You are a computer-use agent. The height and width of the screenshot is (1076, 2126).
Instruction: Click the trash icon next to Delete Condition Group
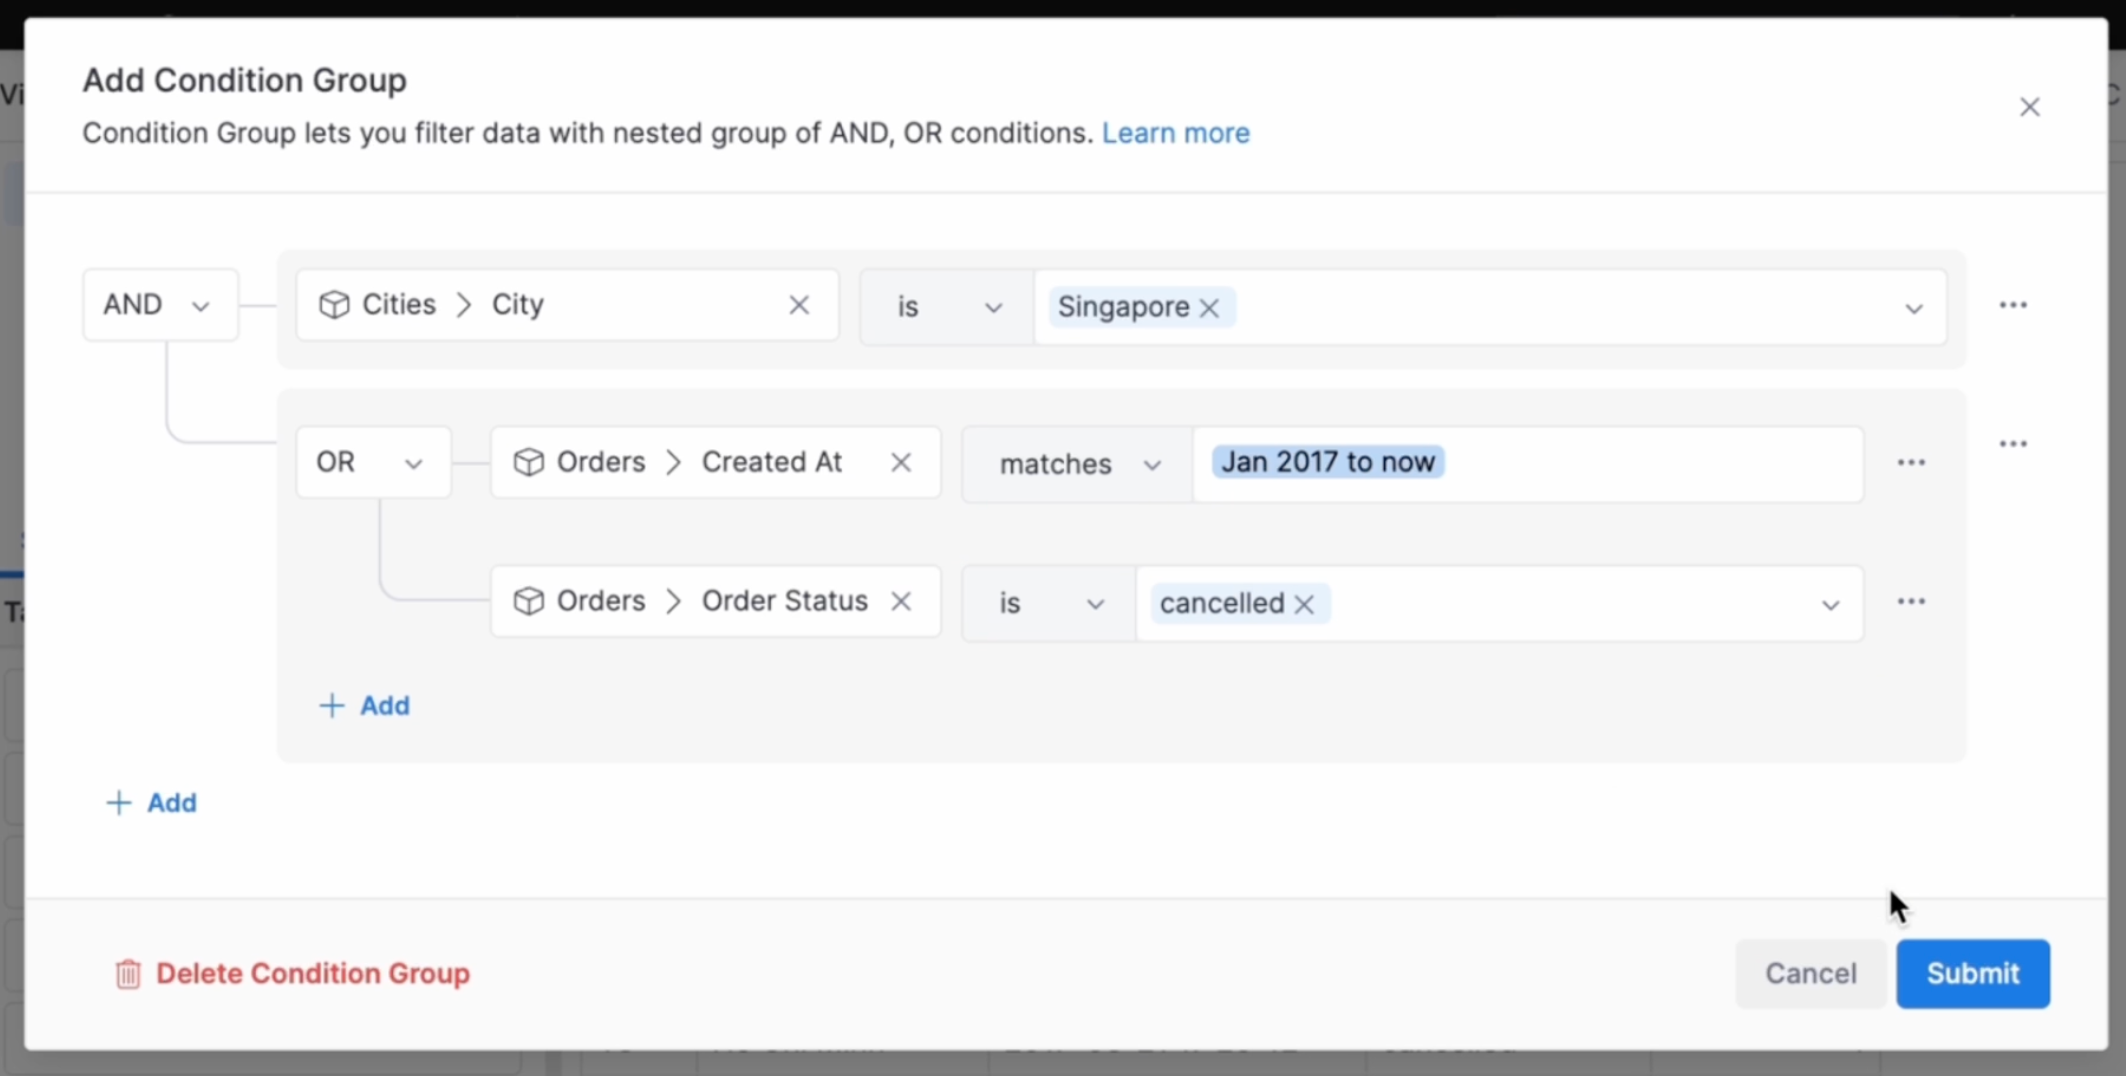[x=127, y=973]
